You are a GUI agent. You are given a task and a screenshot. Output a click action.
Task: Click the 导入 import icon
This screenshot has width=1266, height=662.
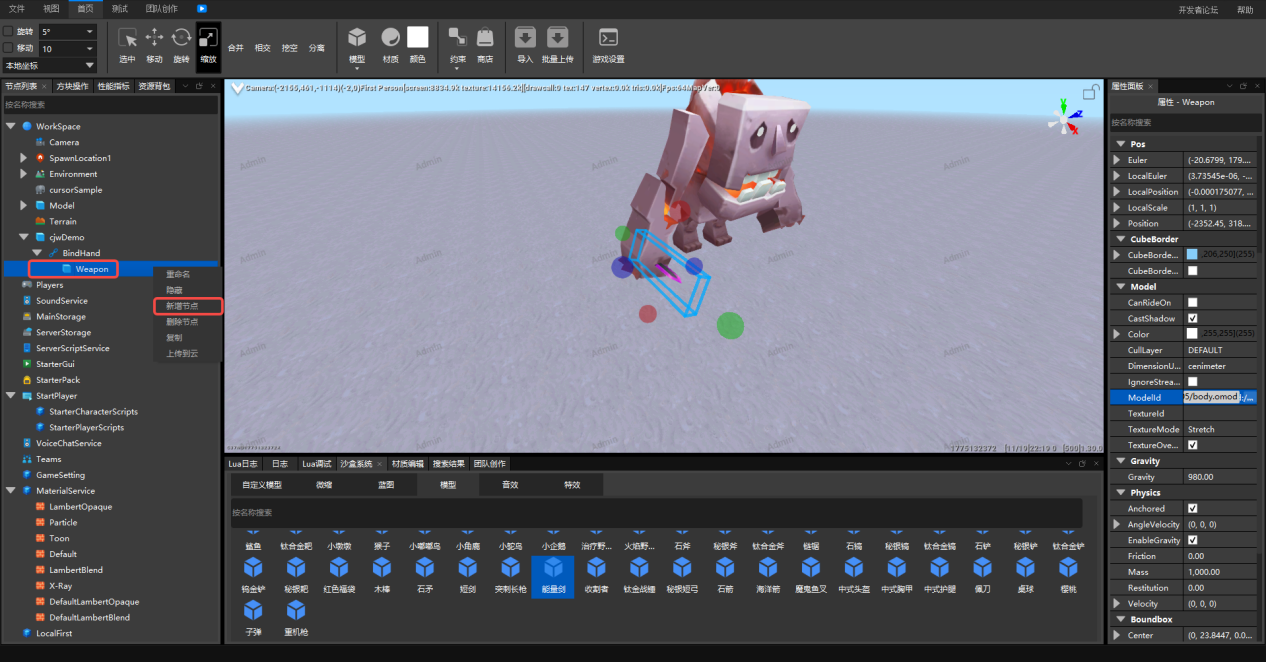[x=525, y=39]
